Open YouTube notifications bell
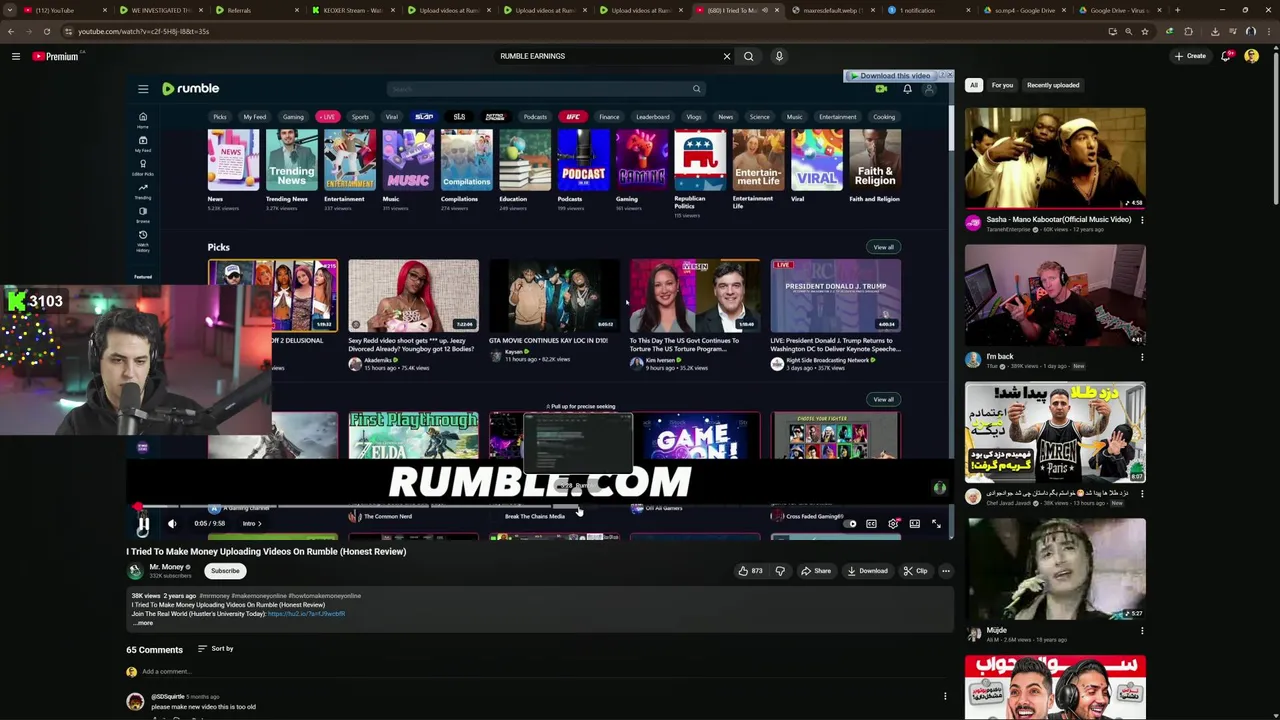 pos(1226,56)
